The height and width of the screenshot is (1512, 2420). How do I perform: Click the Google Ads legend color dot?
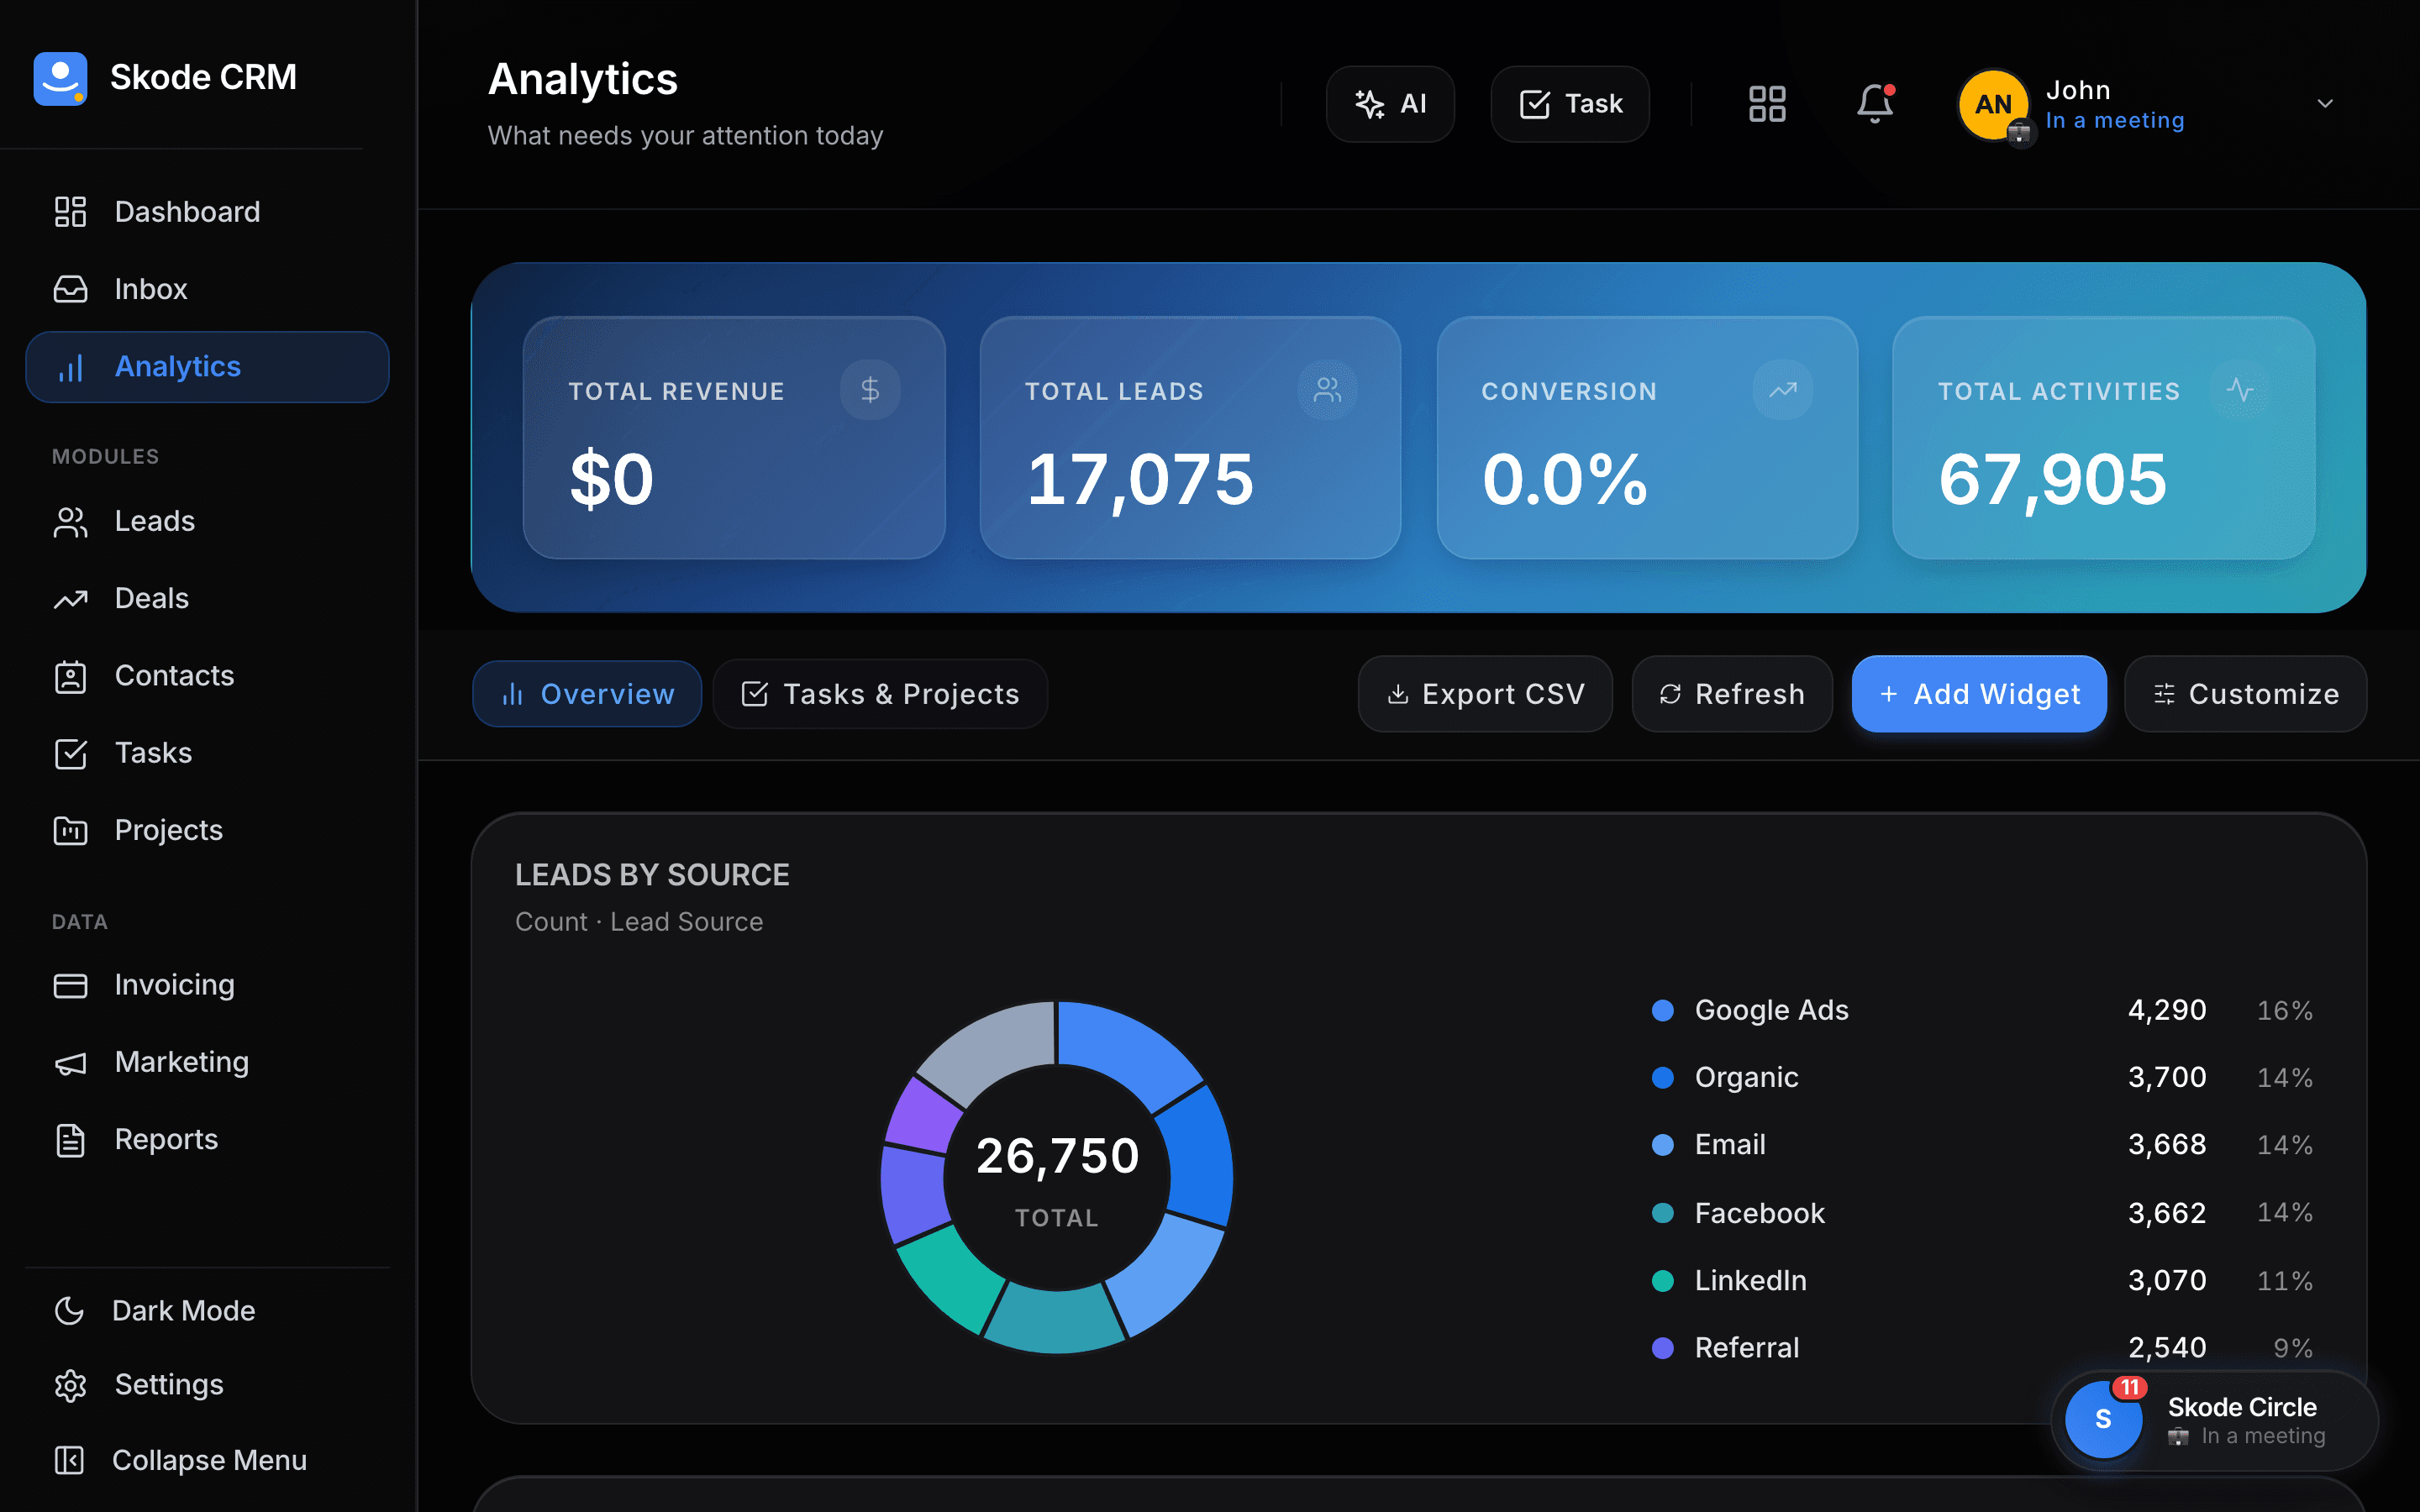point(1663,1011)
